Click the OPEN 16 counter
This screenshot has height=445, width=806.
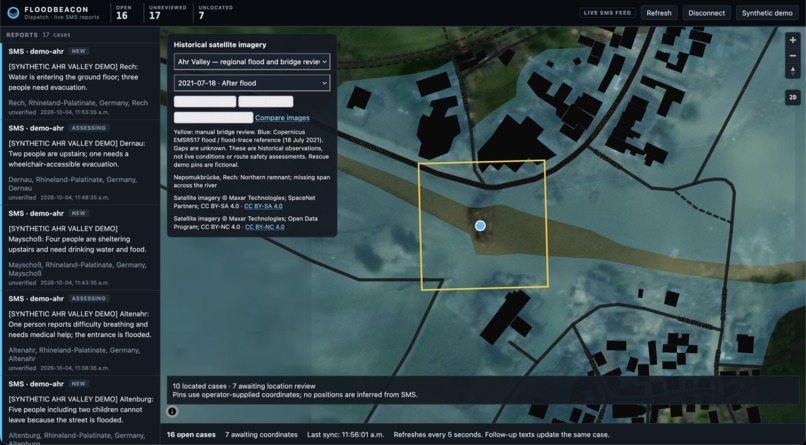[x=123, y=13]
